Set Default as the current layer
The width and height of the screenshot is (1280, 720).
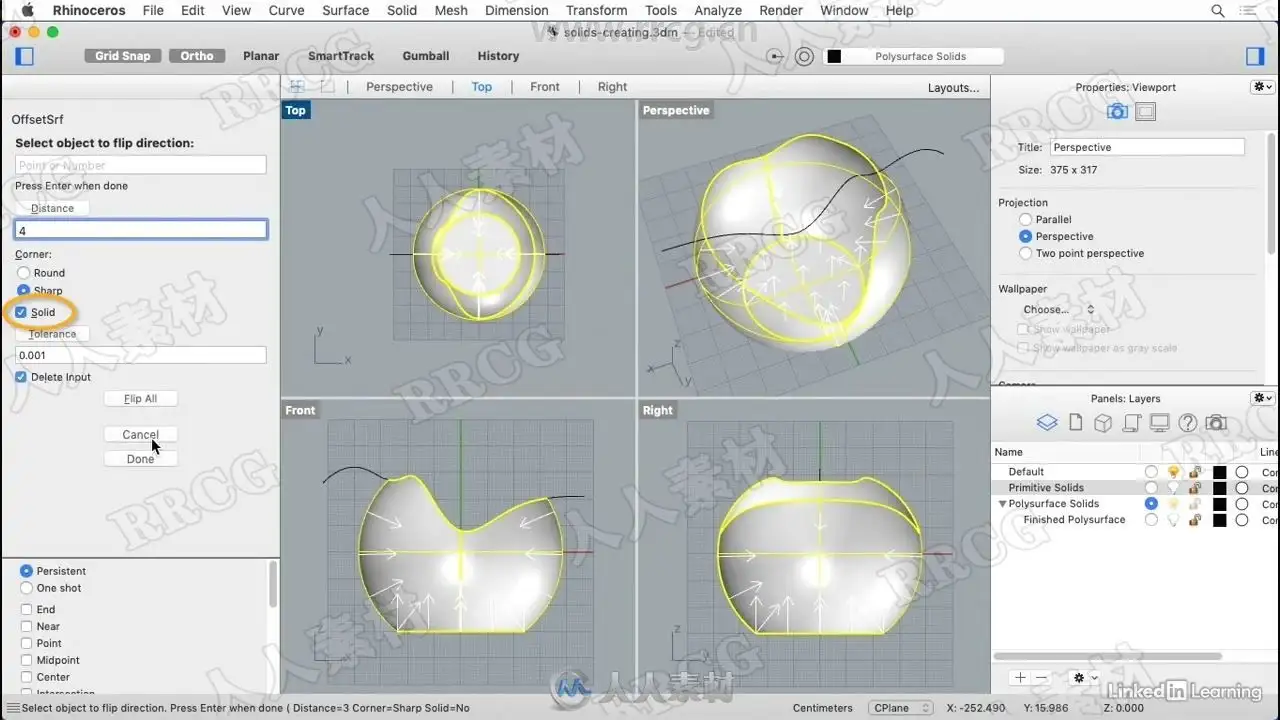[x=1151, y=472]
